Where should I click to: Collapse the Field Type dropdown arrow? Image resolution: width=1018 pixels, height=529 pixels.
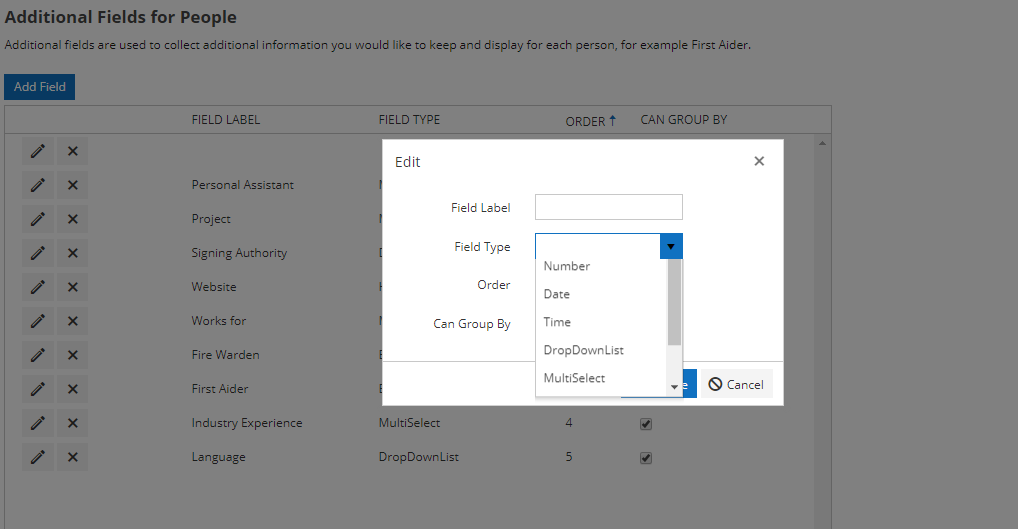pos(672,247)
